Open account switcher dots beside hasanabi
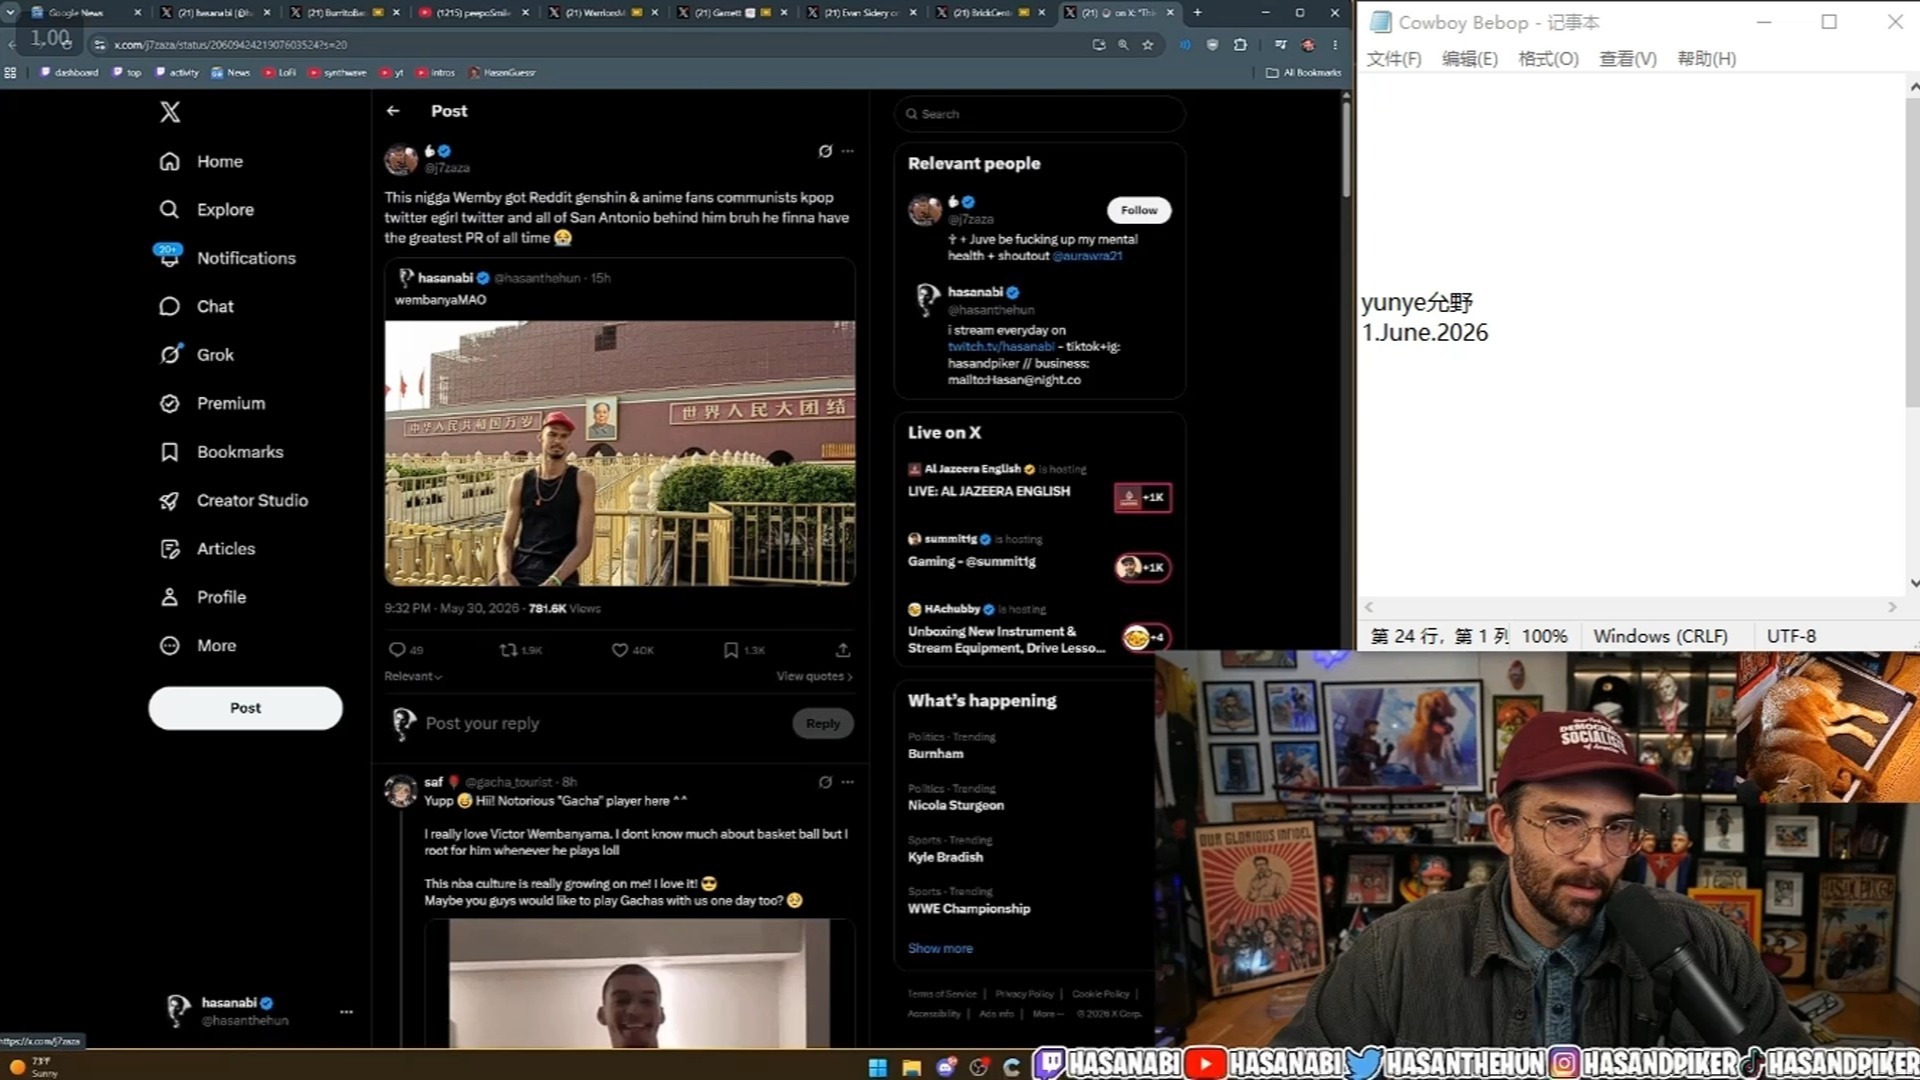This screenshot has height=1080, width=1920. pyautogui.click(x=346, y=1012)
